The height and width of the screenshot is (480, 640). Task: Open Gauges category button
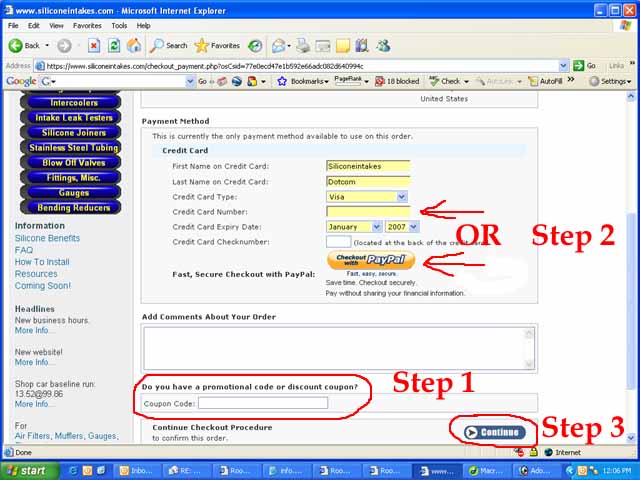click(73, 193)
